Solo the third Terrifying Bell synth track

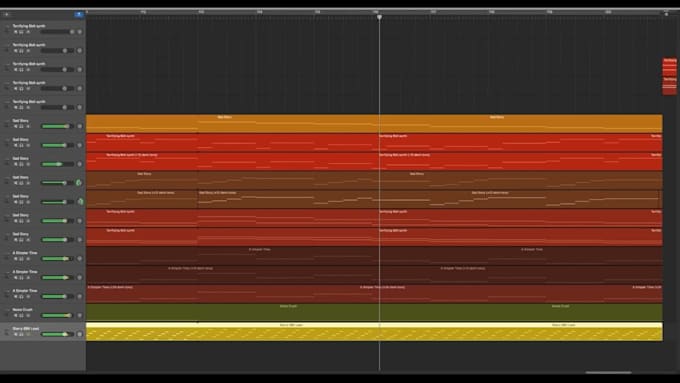tap(21, 70)
